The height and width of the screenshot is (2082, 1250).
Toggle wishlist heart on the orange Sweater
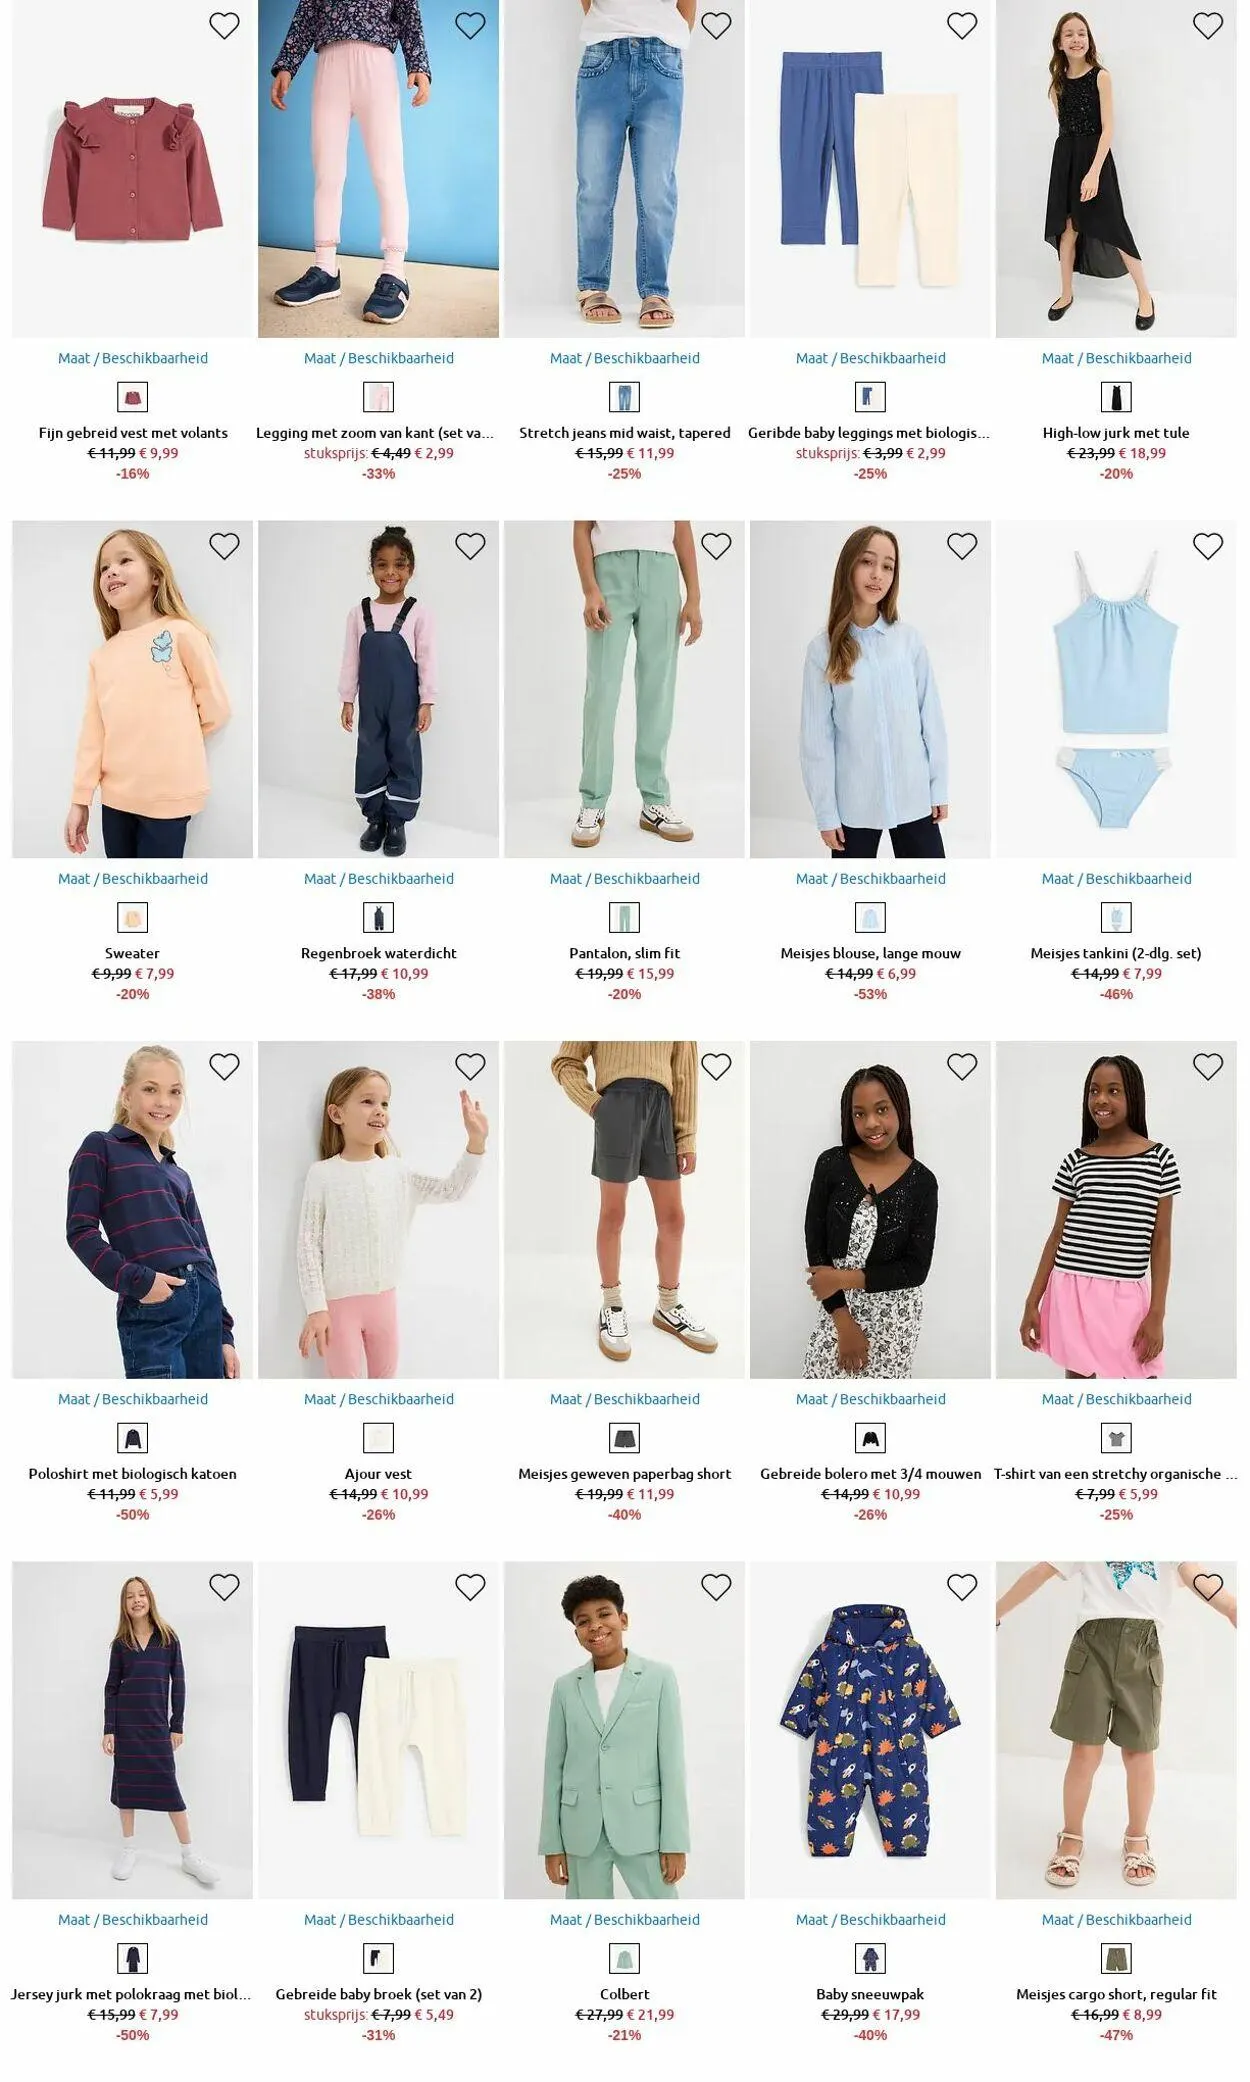click(224, 546)
